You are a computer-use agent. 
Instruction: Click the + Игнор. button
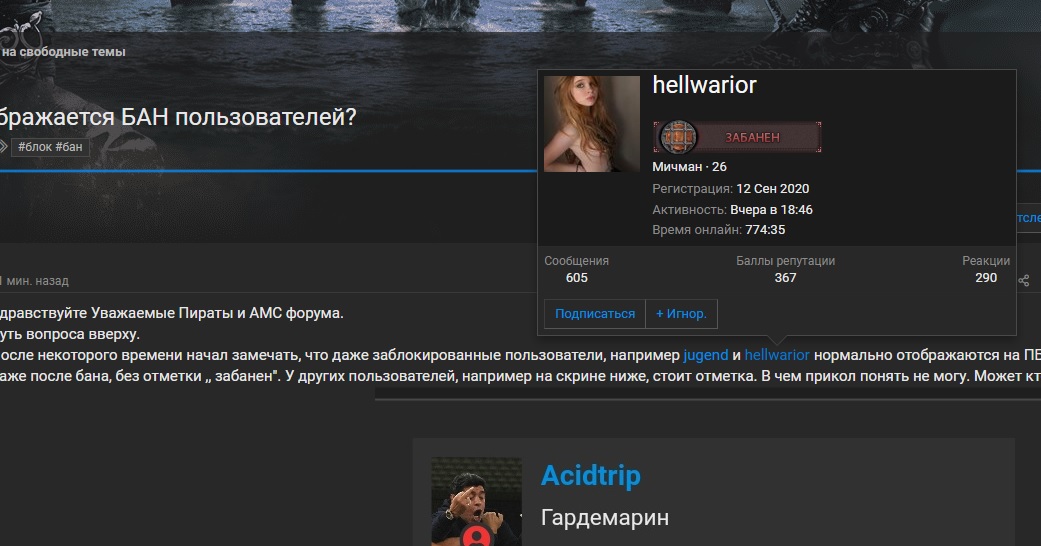coord(681,314)
